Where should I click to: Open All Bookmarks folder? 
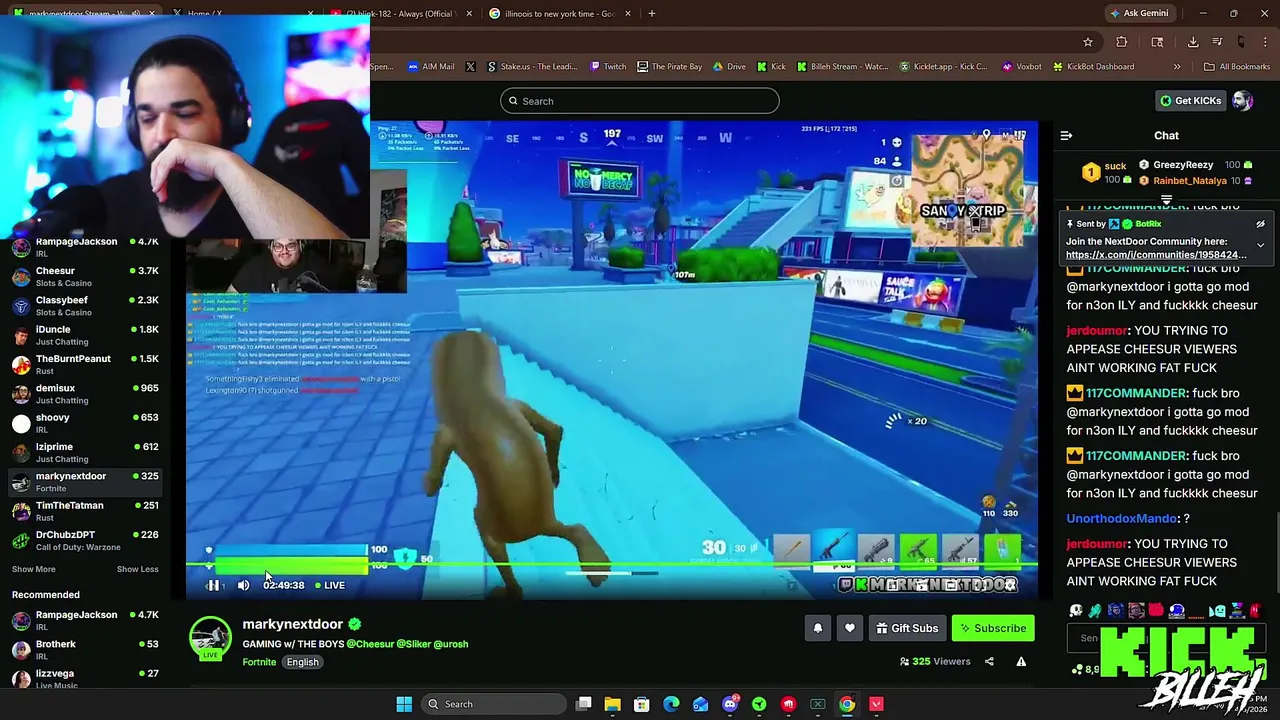tap(1237, 67)
